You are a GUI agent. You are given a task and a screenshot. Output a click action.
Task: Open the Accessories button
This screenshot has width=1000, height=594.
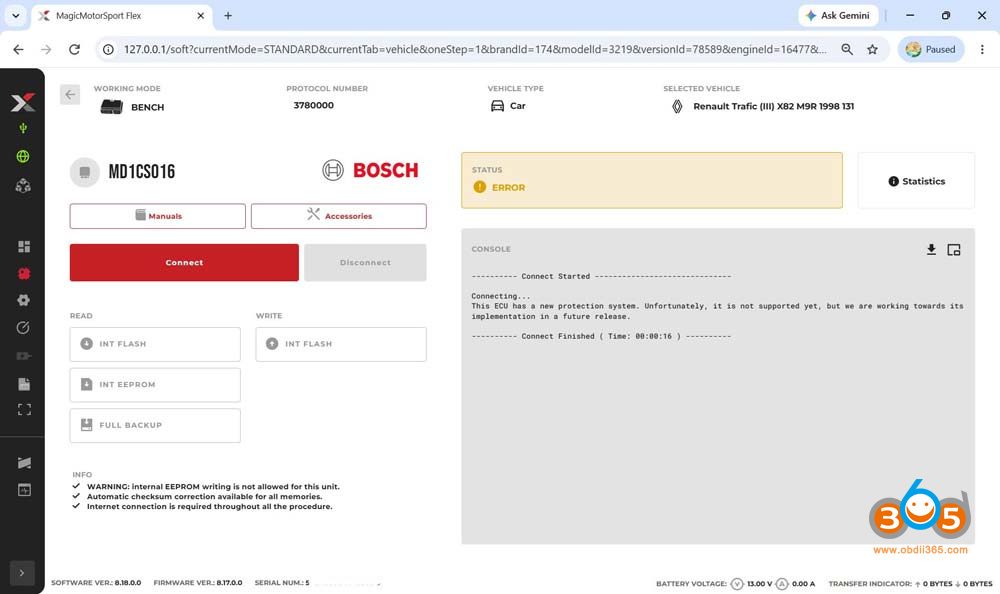(x=339, y=216)
